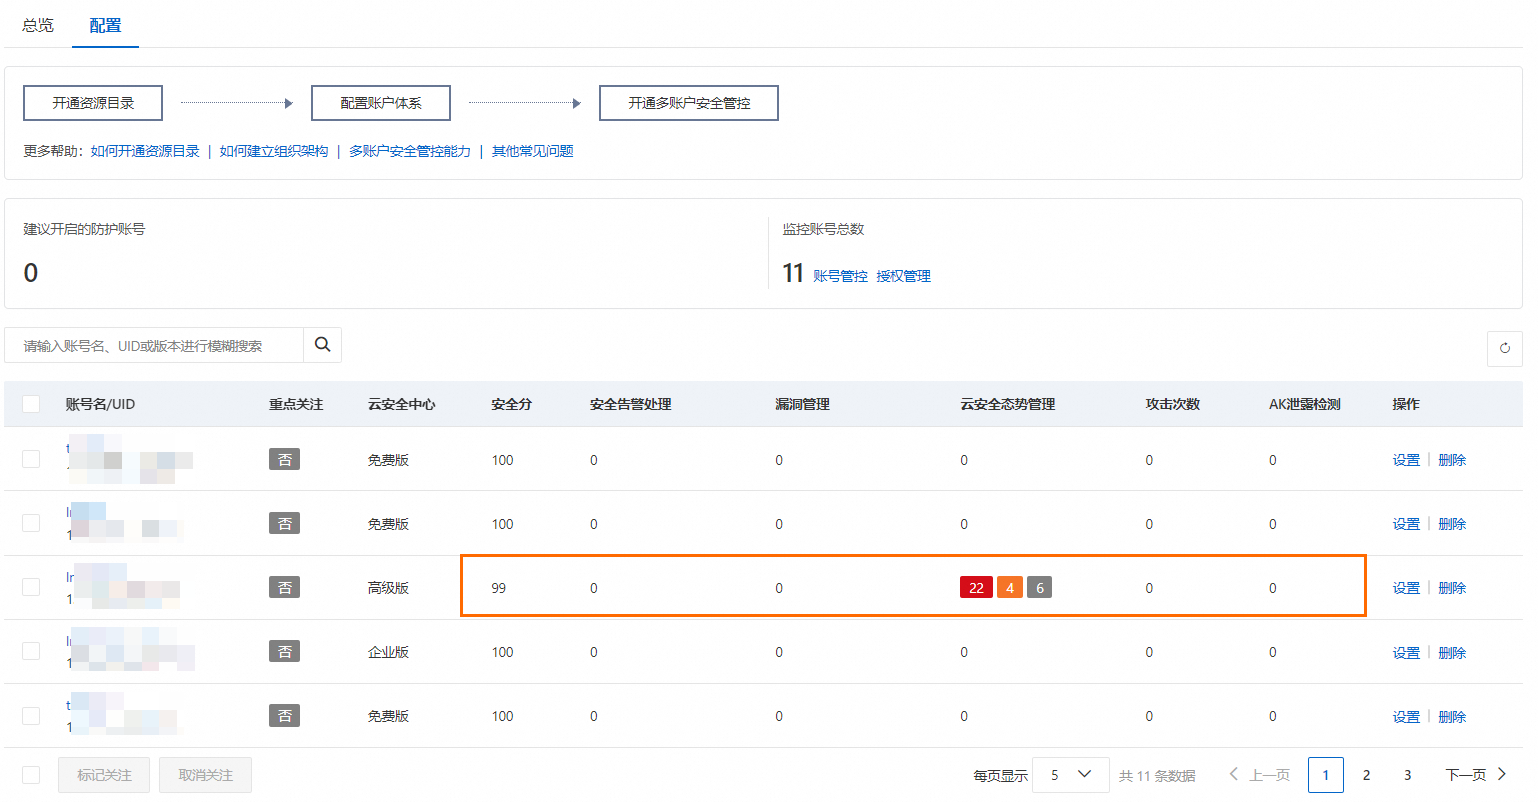This screenshot has width=1538, height=802.
Task: Click the 安全分 column header
Action: [x=511, y=404]
